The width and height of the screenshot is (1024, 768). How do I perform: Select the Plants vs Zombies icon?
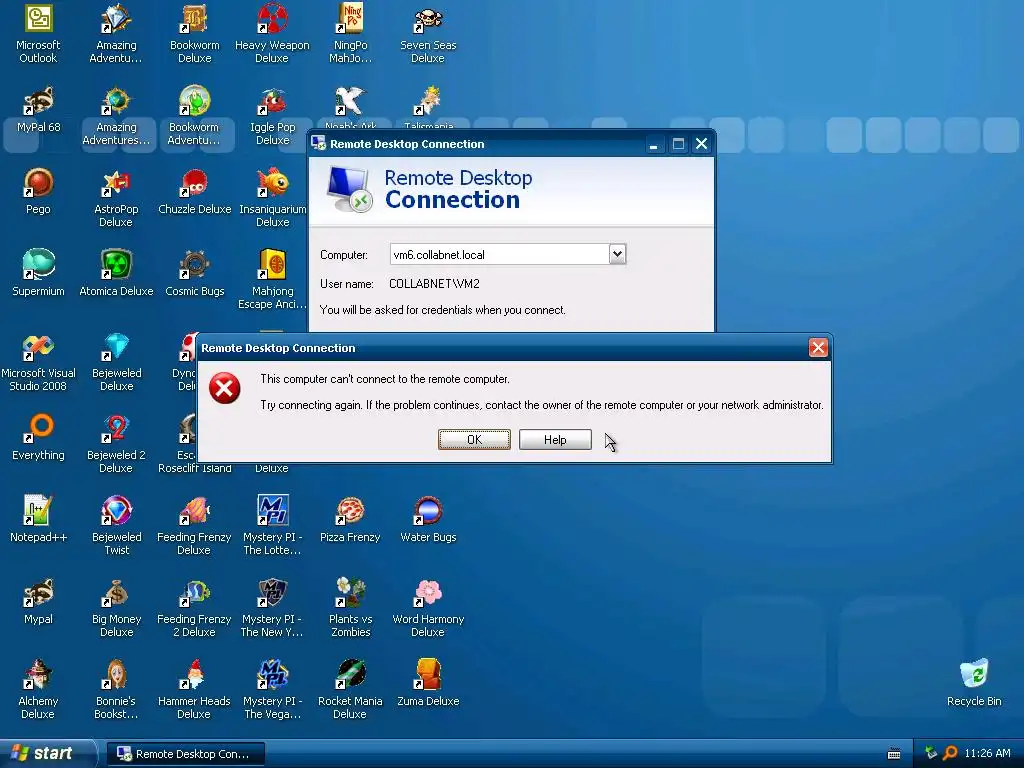pos(350,608)
